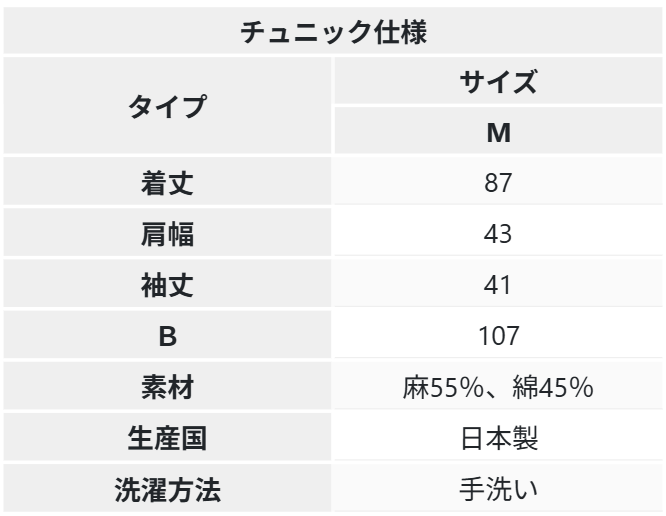Image resolution: width=666 pixels, height=516 pixels.
Task: Click the 着丈 row label
Action: [167, 184]
